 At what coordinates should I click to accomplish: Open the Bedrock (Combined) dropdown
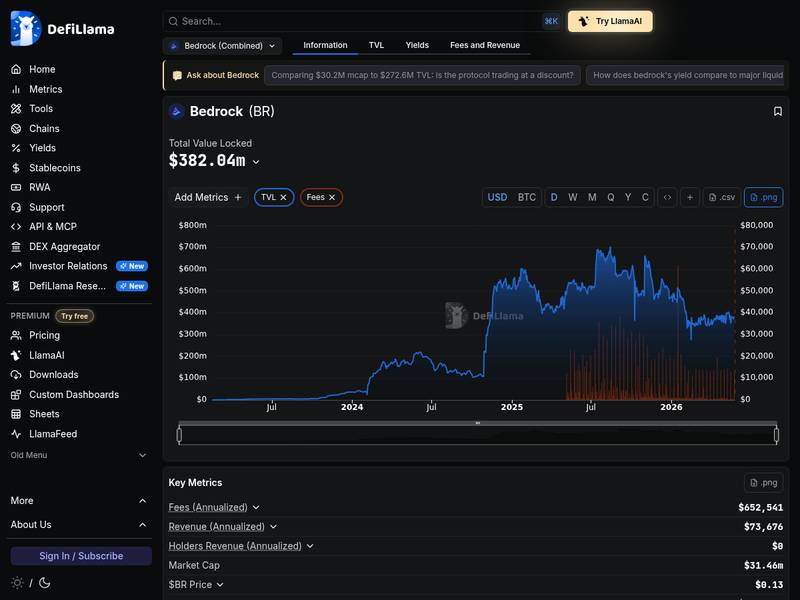point(222,46)
